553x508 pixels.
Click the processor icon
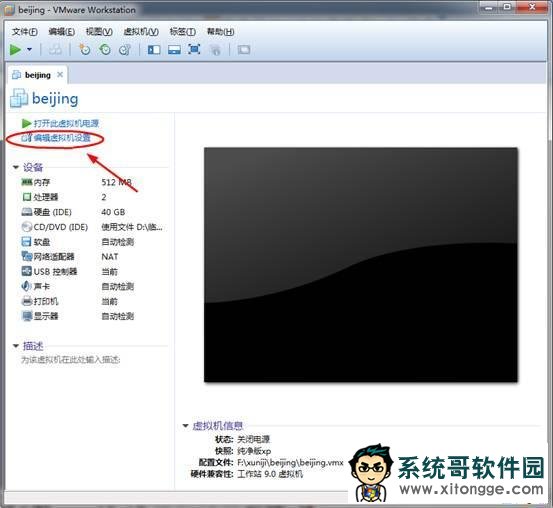[x=27, y=197]
